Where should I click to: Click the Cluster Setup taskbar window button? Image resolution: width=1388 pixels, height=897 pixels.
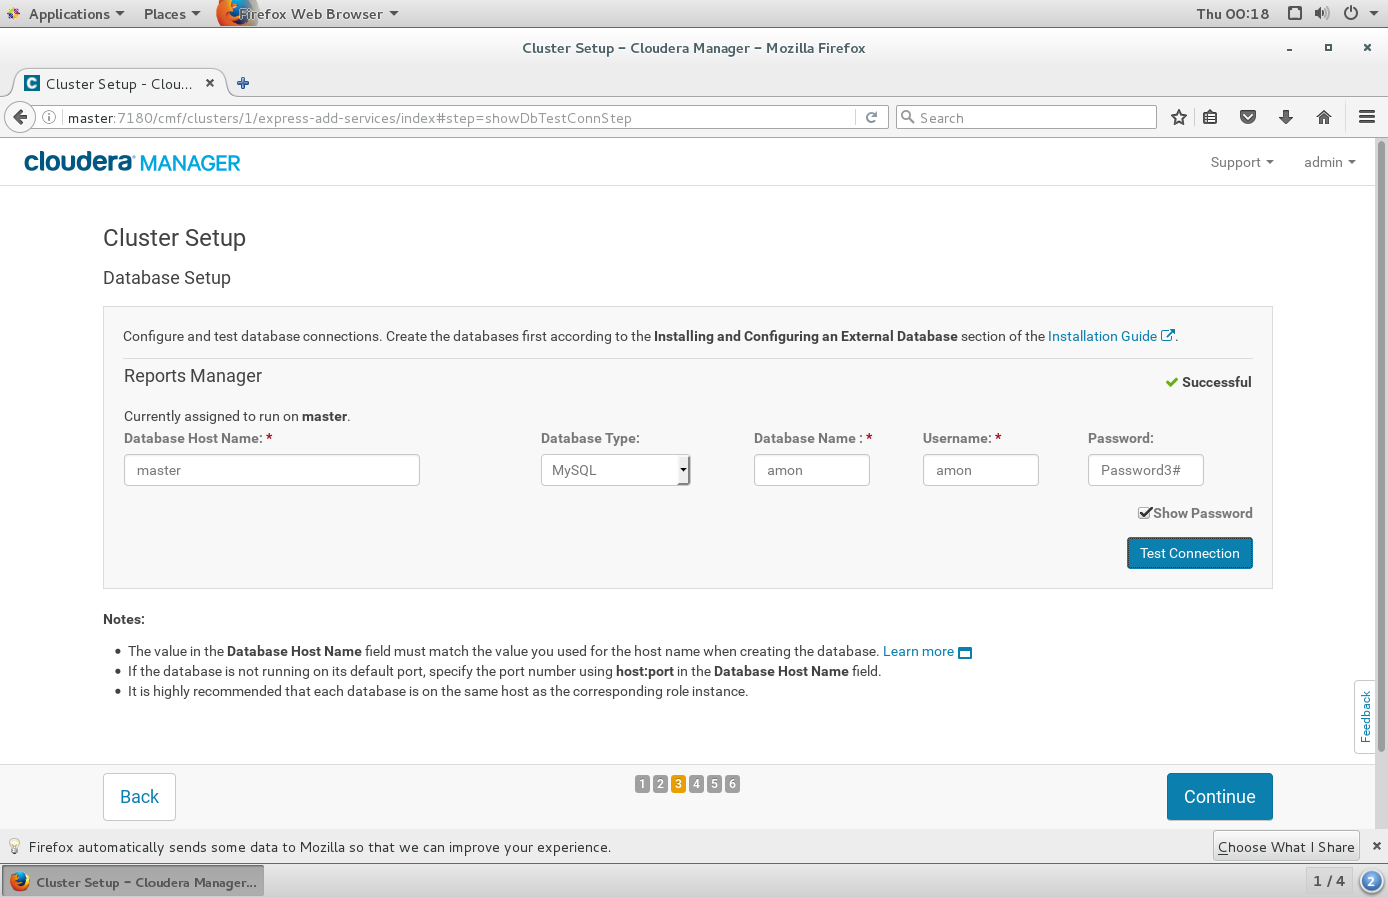[134, 882]
